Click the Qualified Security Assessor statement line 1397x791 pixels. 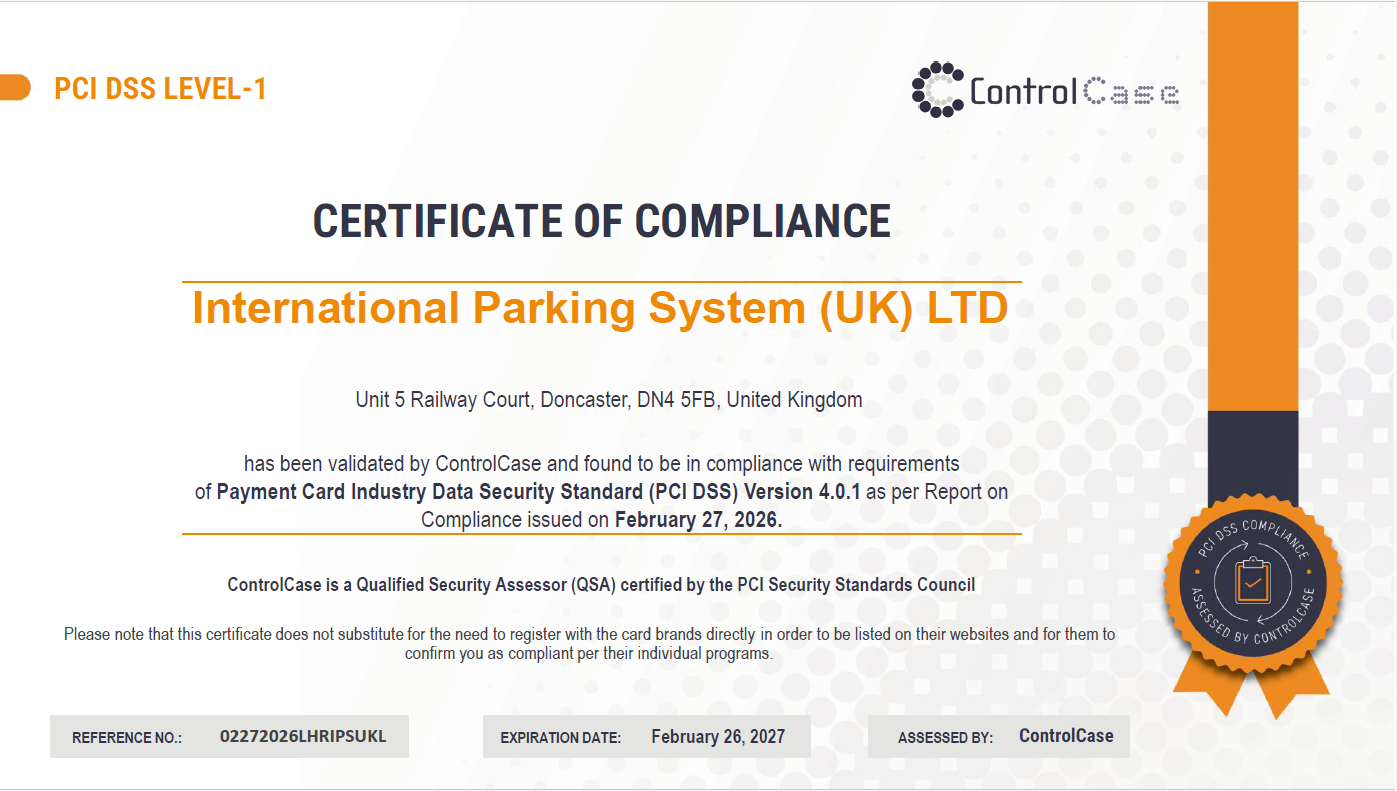click(x=601, y=585)
